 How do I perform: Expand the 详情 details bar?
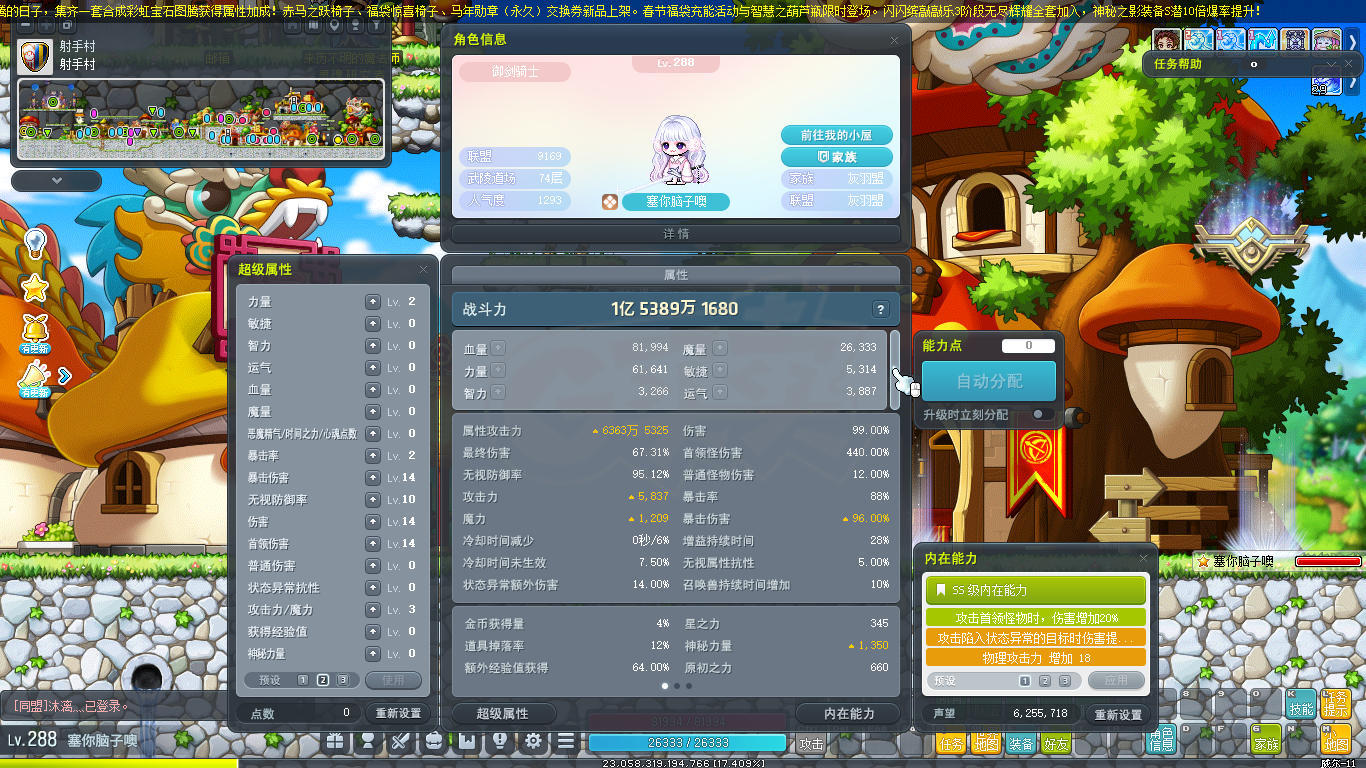[x=676, y=233]
